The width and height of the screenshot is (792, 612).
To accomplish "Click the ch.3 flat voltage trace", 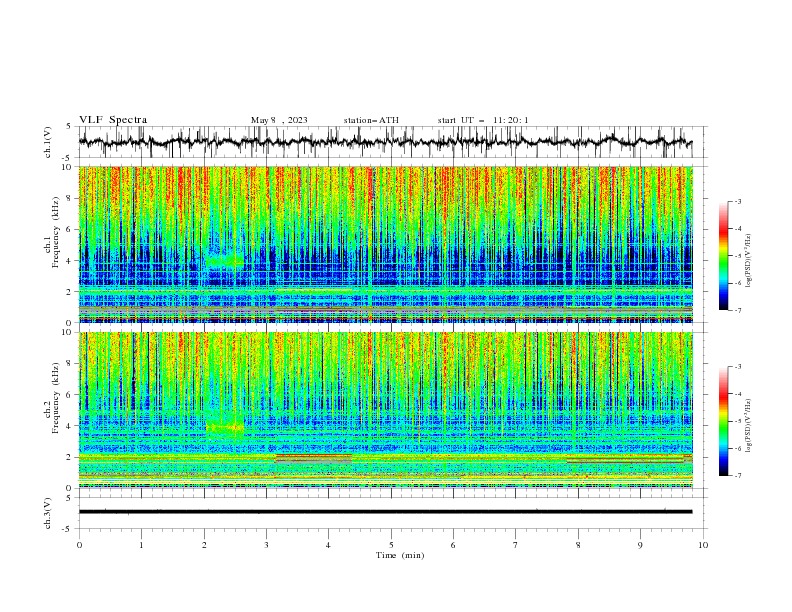I will (385, 512).
